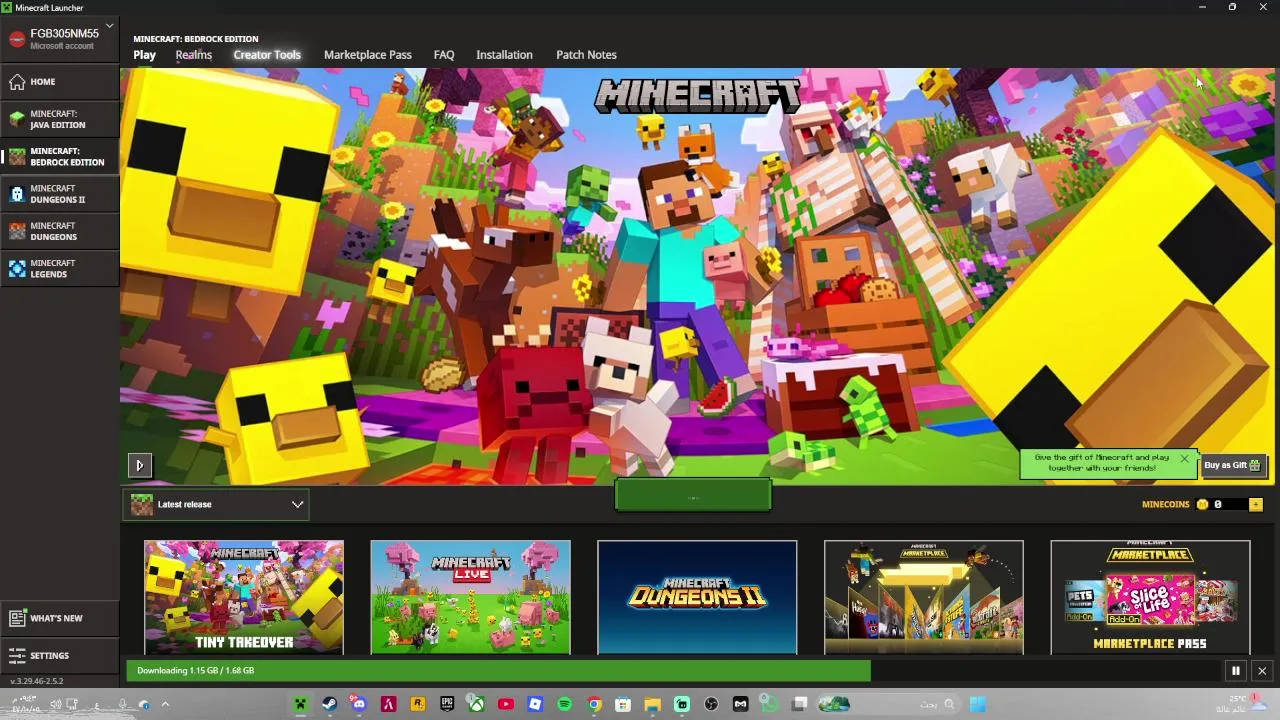
Task: Open the Home section in the sidebar
Action: [60, 82]
